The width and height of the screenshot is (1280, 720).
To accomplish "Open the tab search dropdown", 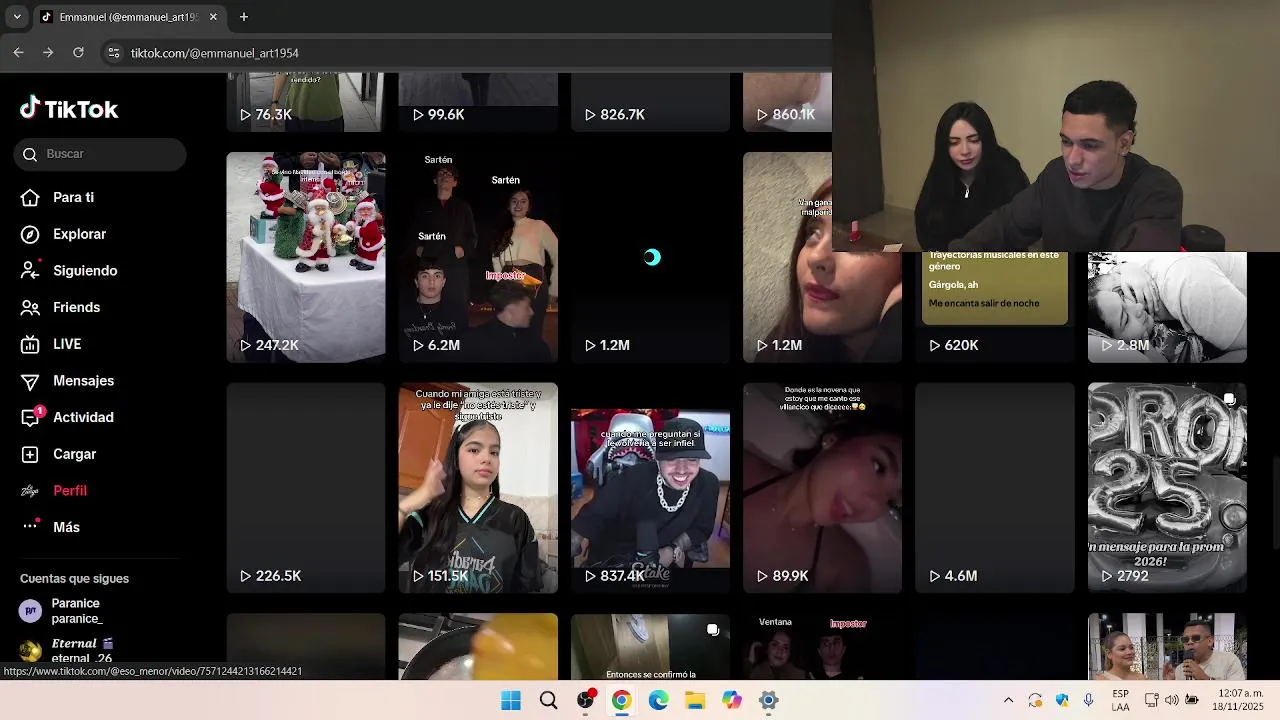I will (x=17, y=17).
